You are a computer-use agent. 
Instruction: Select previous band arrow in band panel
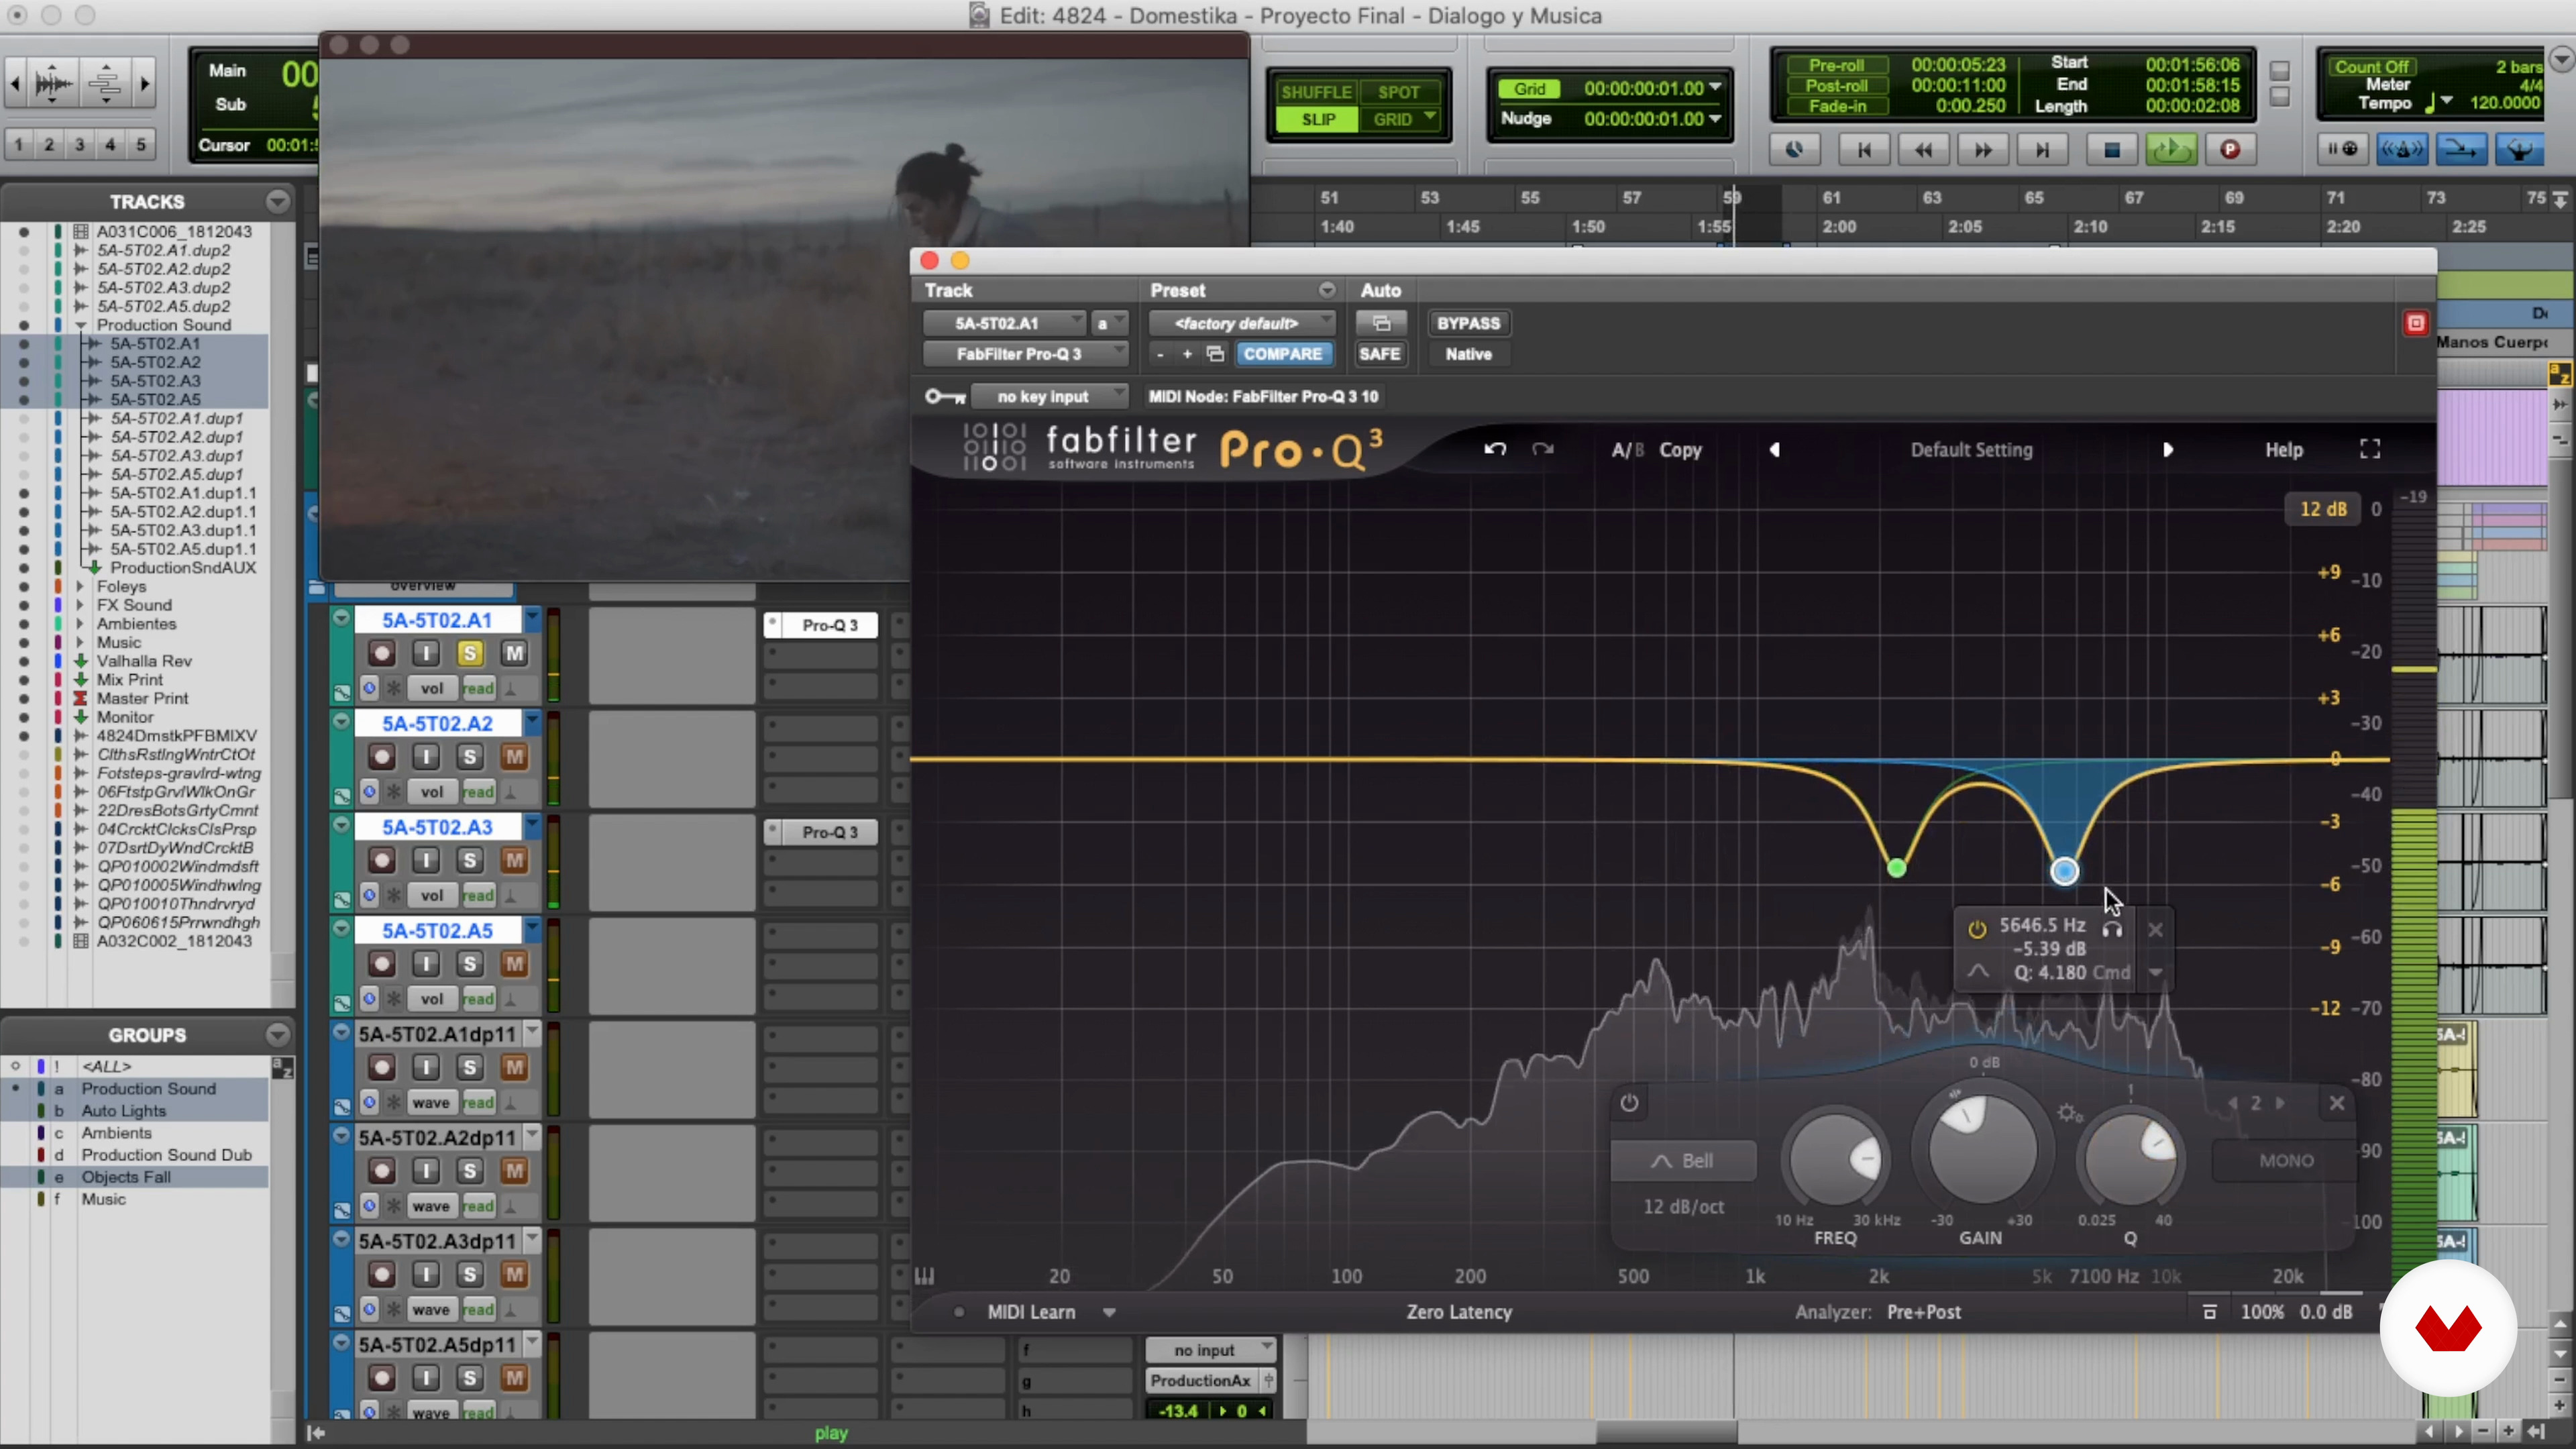(2232, 1103)
